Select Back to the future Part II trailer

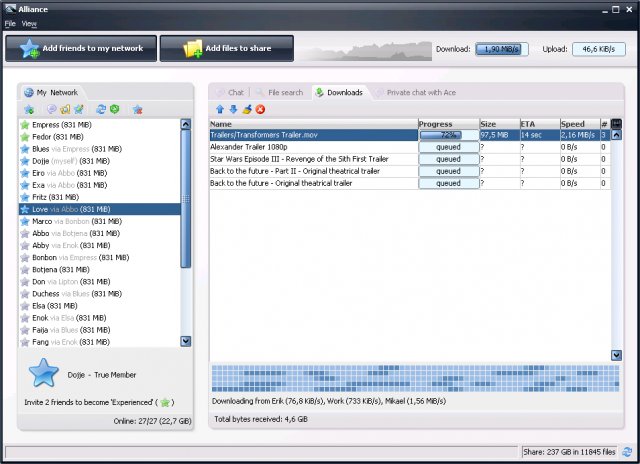[x=410, y=171]
